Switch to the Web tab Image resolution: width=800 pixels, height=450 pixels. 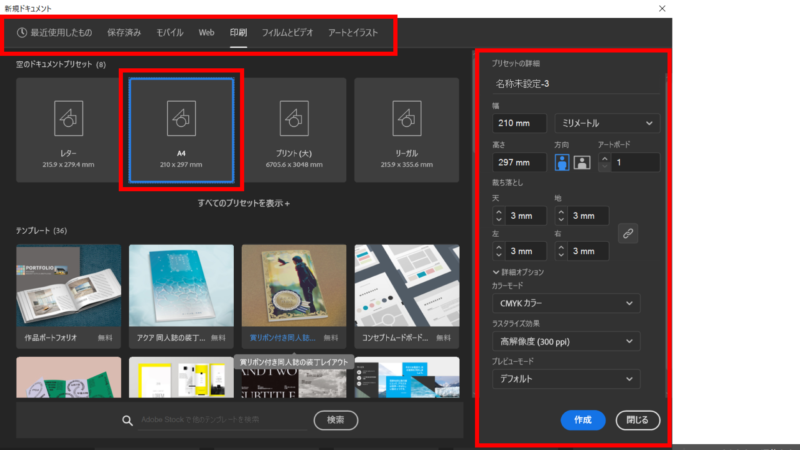[206, 33]
